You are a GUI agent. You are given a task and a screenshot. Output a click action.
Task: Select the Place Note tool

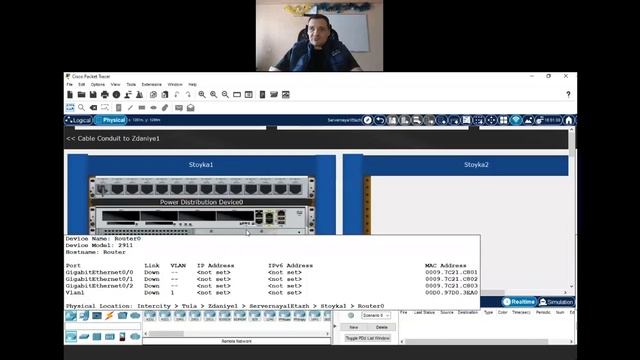tap(118, 108)
